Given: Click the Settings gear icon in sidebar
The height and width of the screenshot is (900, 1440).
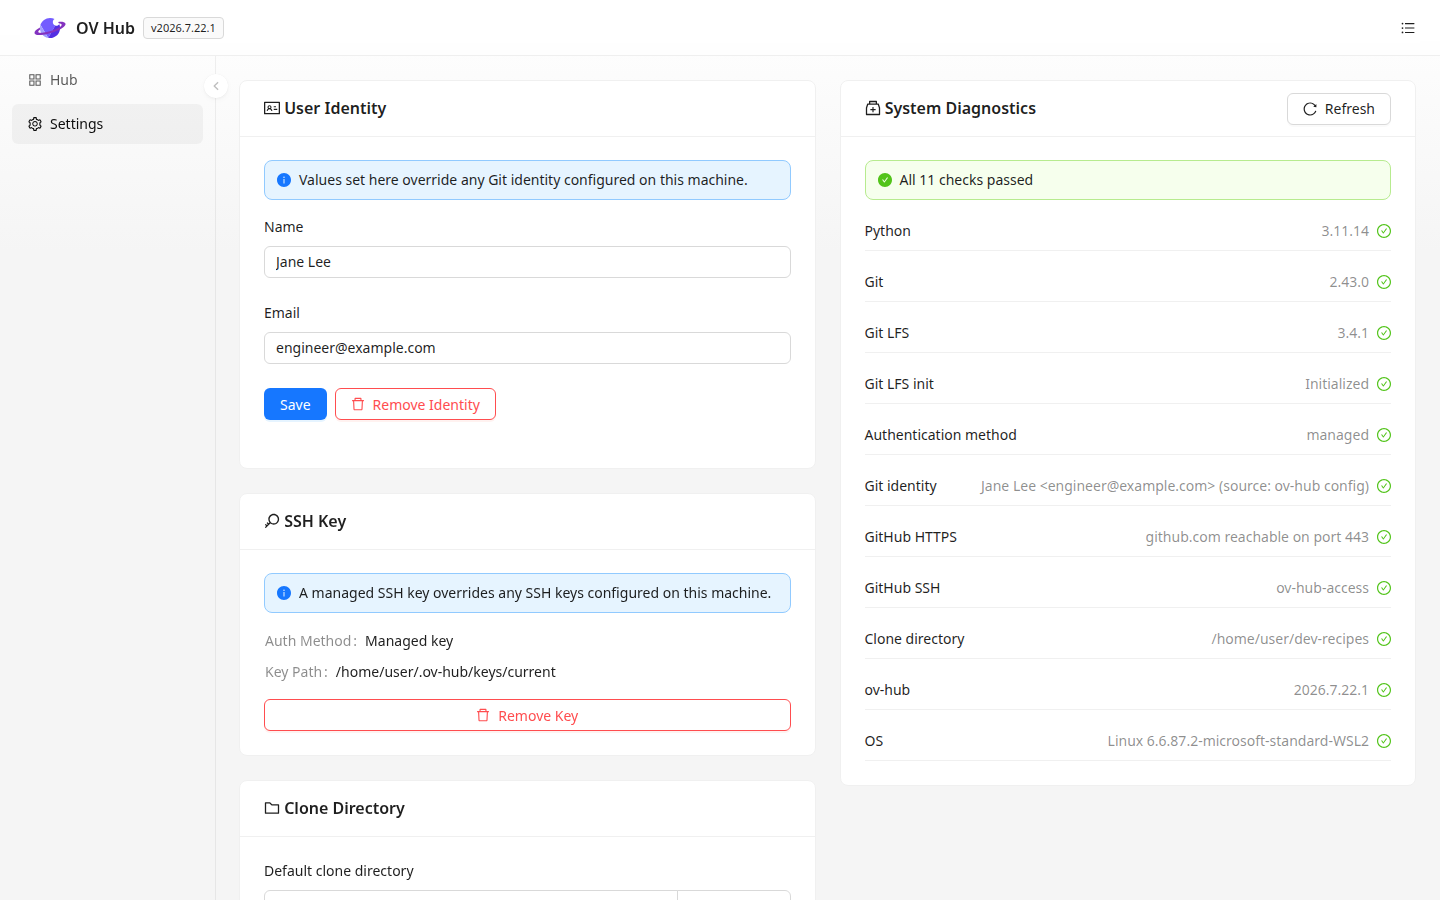Looking at the screenshot, I should click(x=35, y=124).
